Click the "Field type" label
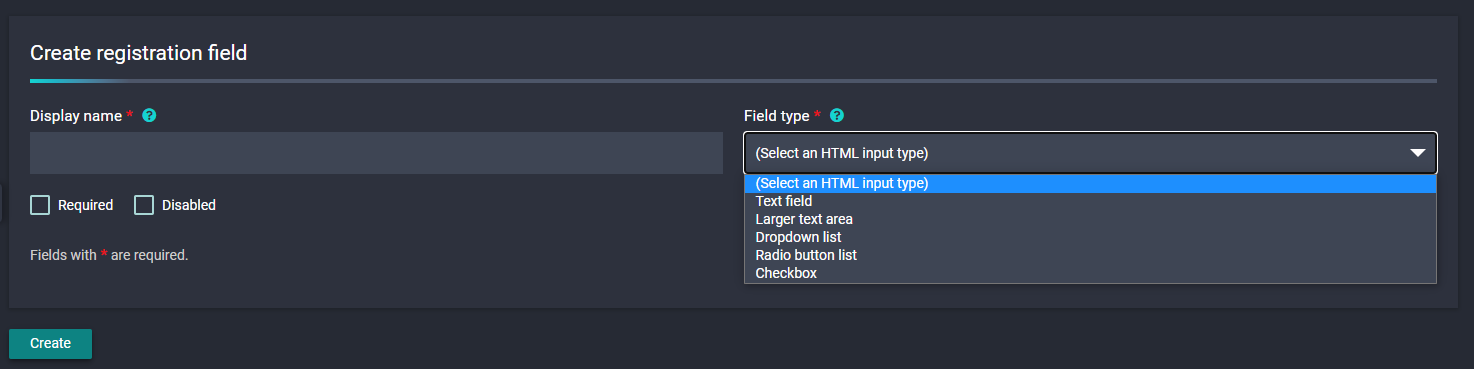 point(776,116)
